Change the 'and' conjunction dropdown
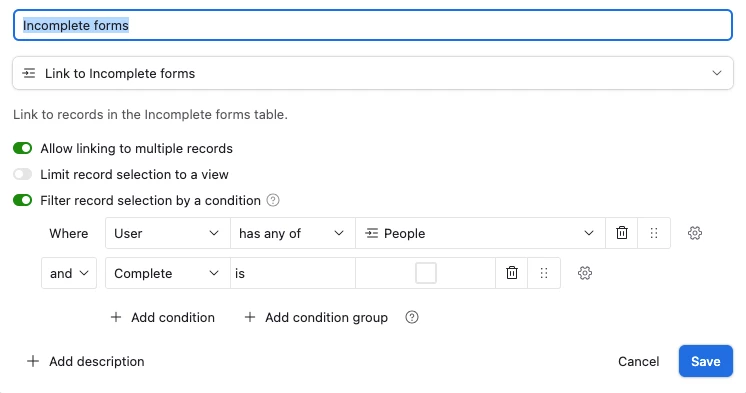746x393 pixels. click(x=69, y=273)
